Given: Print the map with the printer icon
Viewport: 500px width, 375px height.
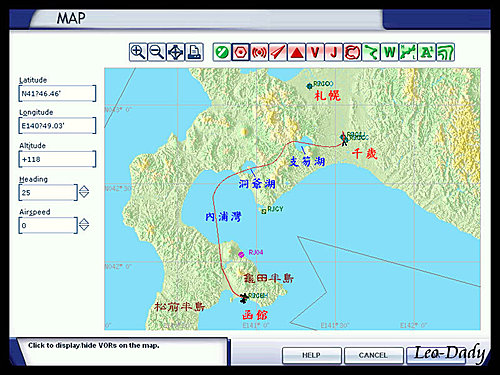Looking at the screenshot, I should coord(194,52).
